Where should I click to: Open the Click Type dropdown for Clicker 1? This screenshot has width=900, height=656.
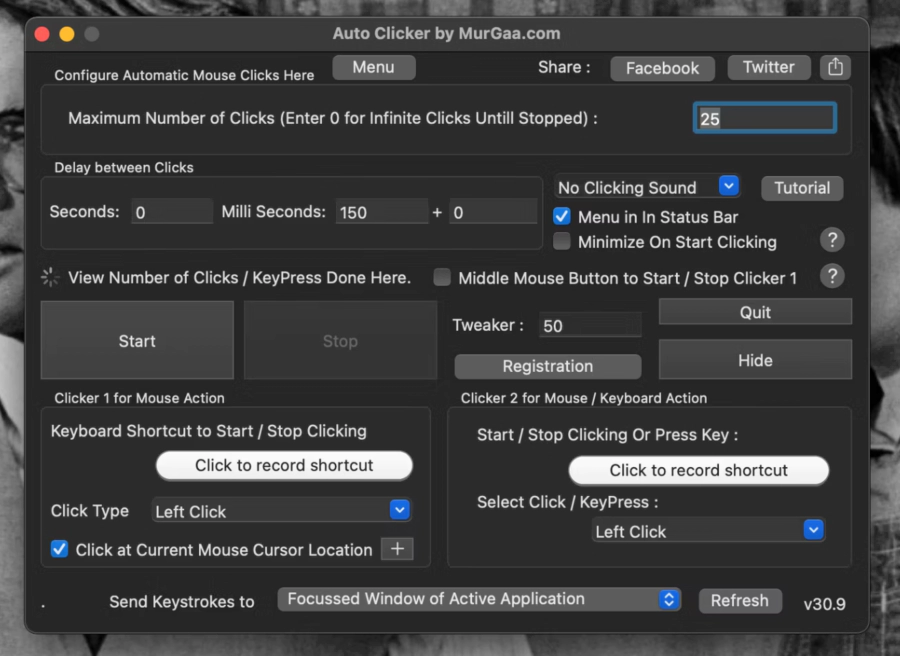click(281, 510)
